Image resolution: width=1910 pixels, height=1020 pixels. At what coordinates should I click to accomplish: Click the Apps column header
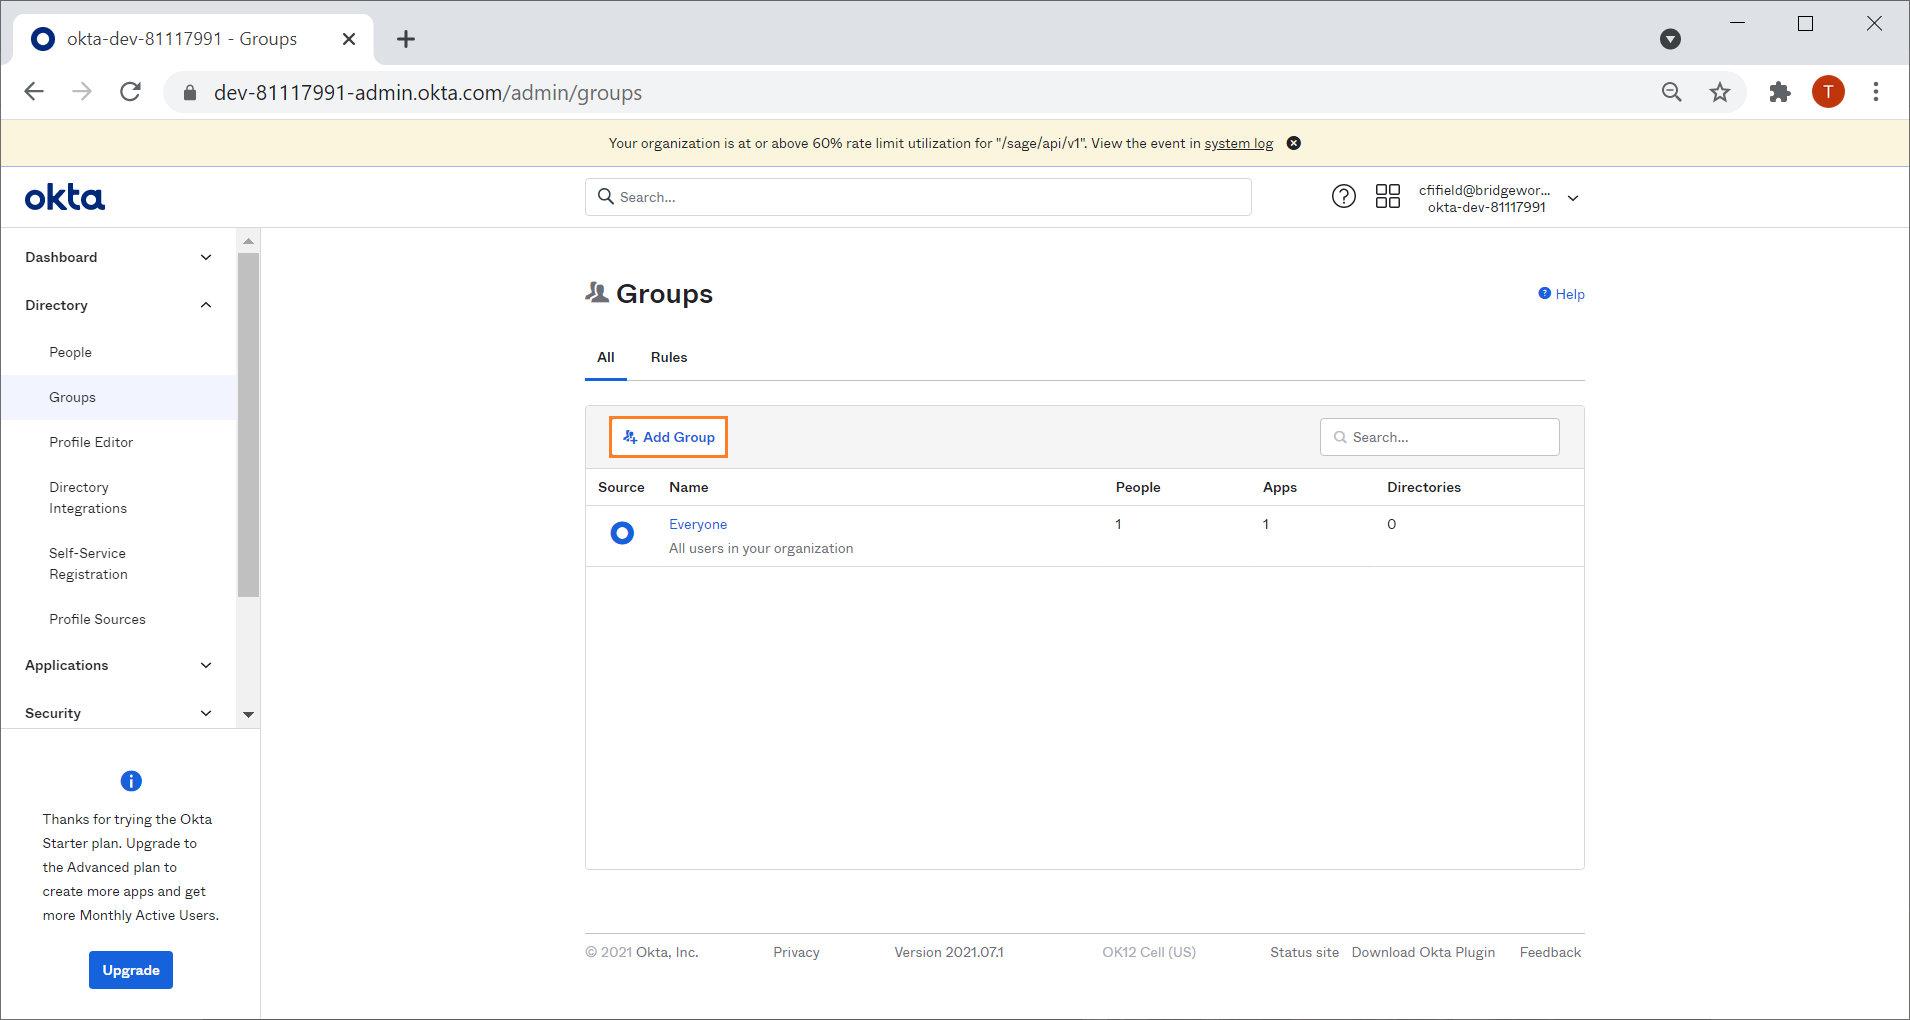click(1279, 487)
